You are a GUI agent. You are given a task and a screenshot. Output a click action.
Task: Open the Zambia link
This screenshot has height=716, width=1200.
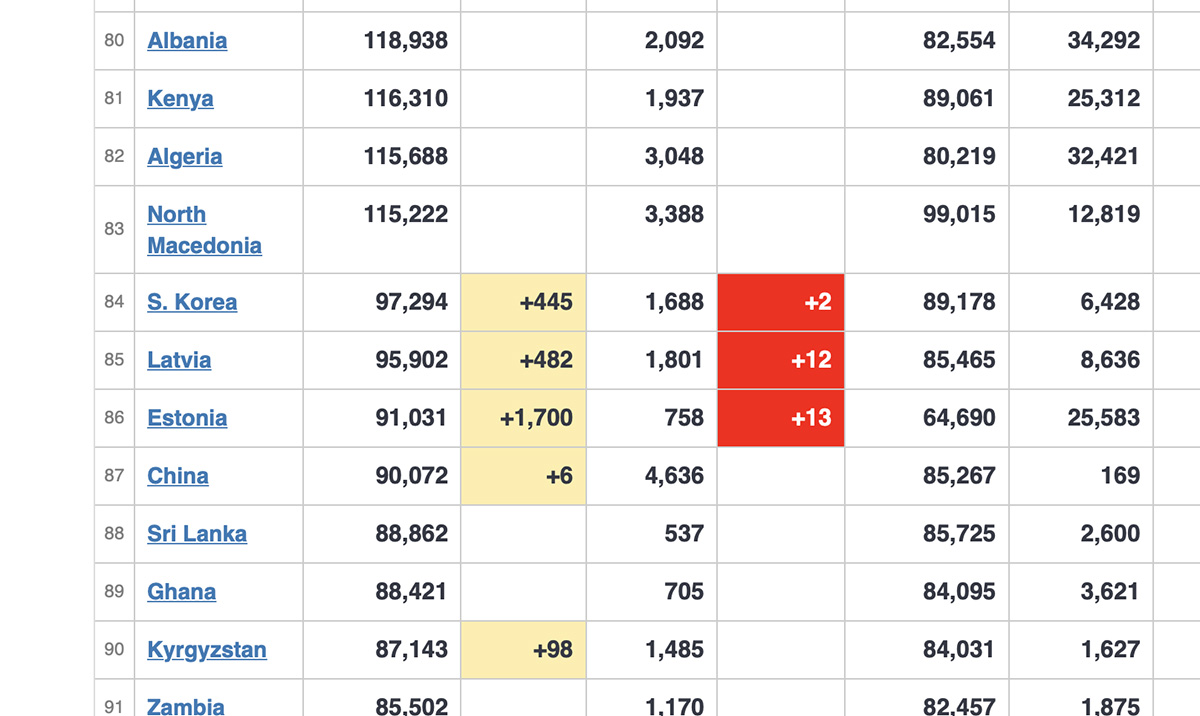pyautogui.click(x=186, y=706)
